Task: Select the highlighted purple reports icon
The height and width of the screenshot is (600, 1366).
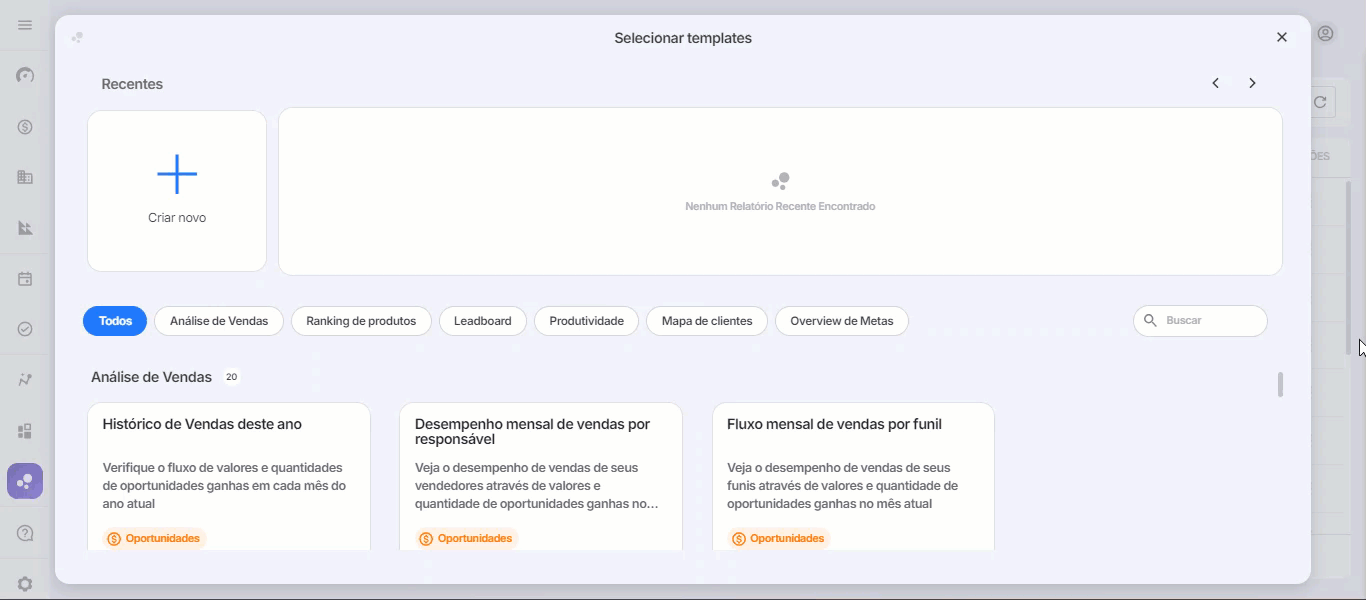Action: click(25, 481)
